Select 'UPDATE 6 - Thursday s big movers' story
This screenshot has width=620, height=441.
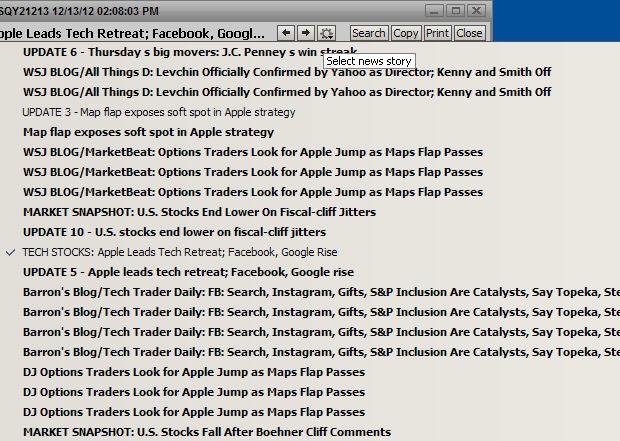(190, 52)
